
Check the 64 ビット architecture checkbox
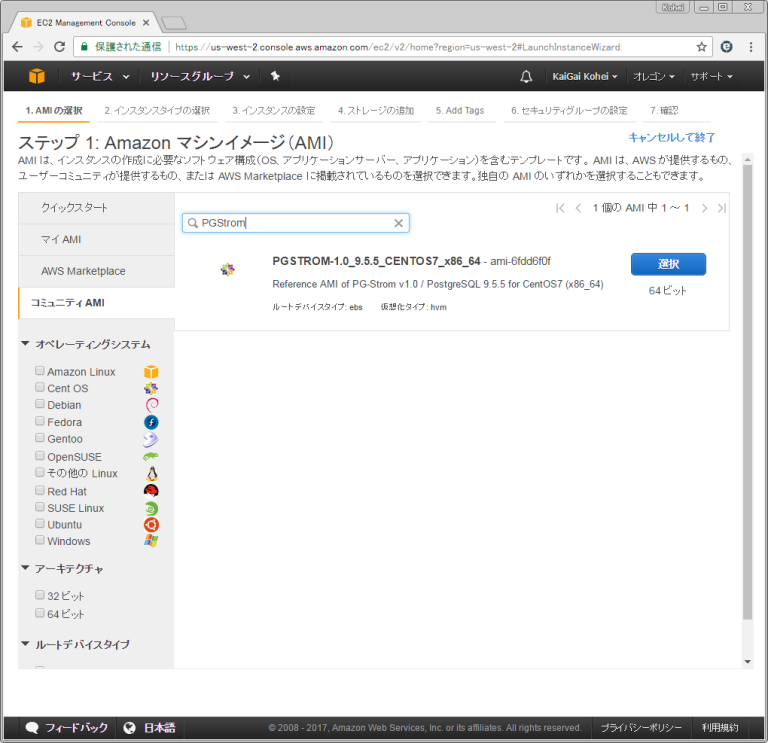click(40, 613)
